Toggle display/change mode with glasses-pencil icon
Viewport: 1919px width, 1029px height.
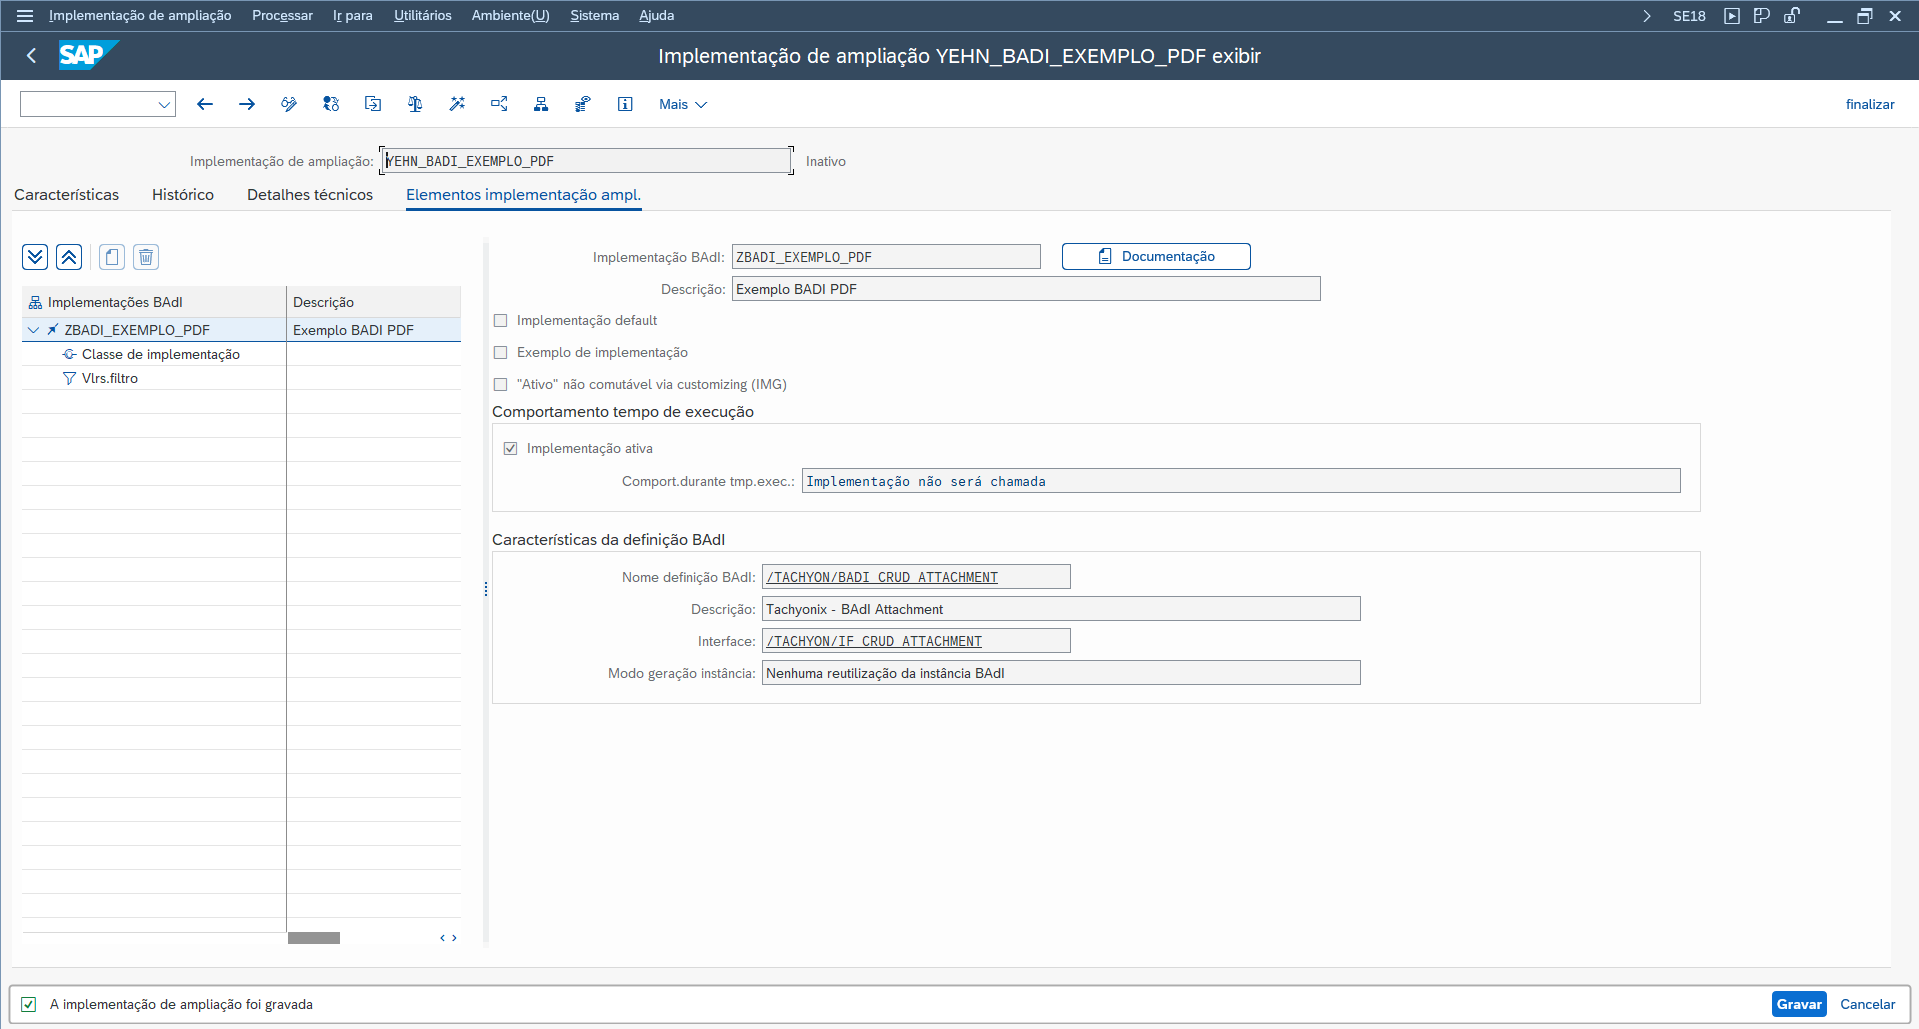click(289, 104)
